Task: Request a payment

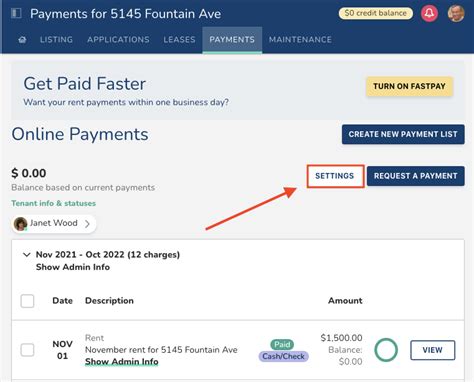Action: click(416, 176)
